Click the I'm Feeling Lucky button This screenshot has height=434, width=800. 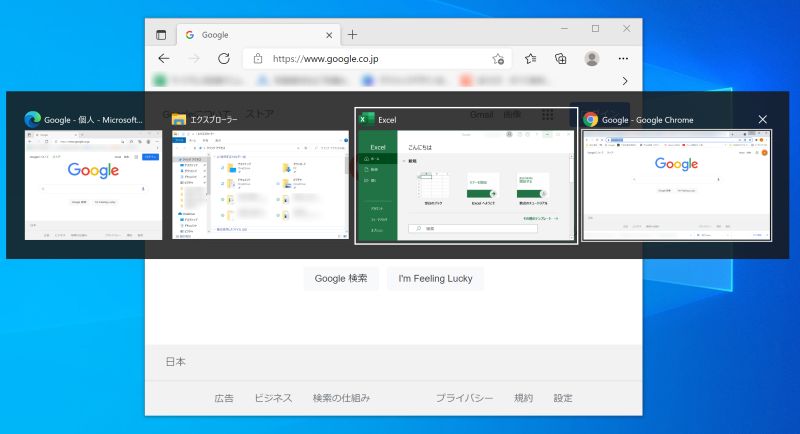435,278
